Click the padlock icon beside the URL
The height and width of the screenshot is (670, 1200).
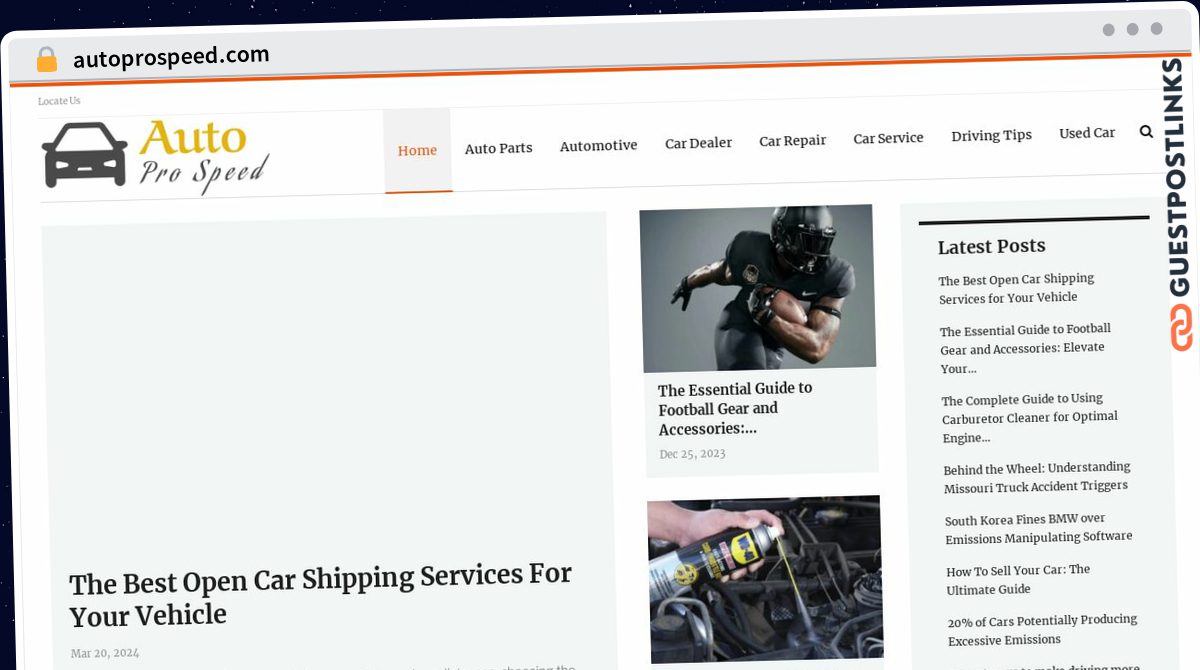pos(46,60)
